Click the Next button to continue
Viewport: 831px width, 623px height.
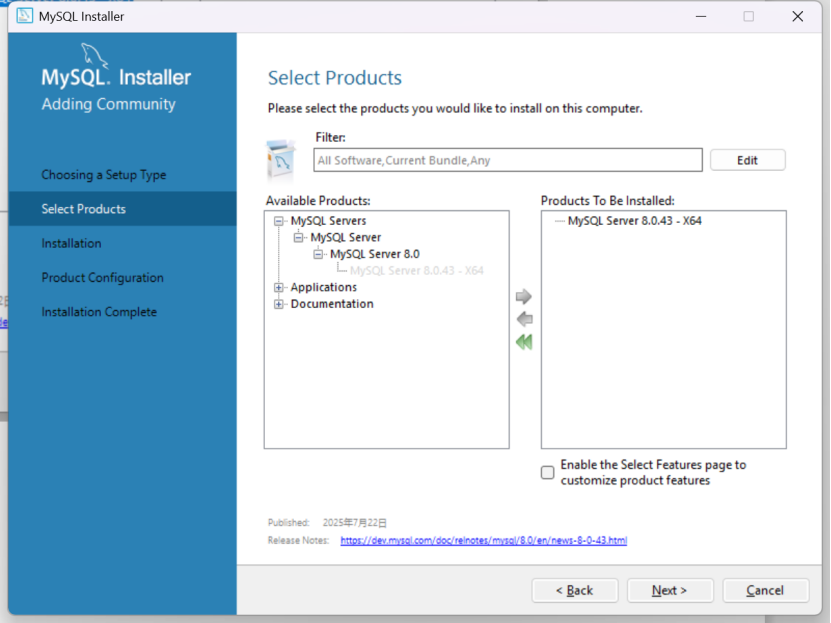click(x=670, y=590)
